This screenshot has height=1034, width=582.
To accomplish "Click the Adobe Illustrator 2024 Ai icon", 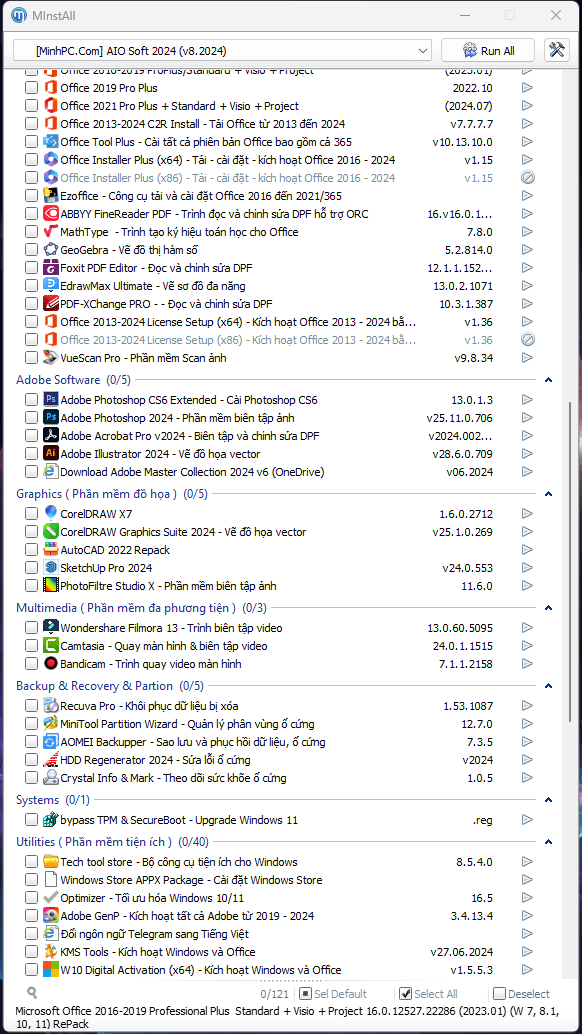I will point(50,454).
